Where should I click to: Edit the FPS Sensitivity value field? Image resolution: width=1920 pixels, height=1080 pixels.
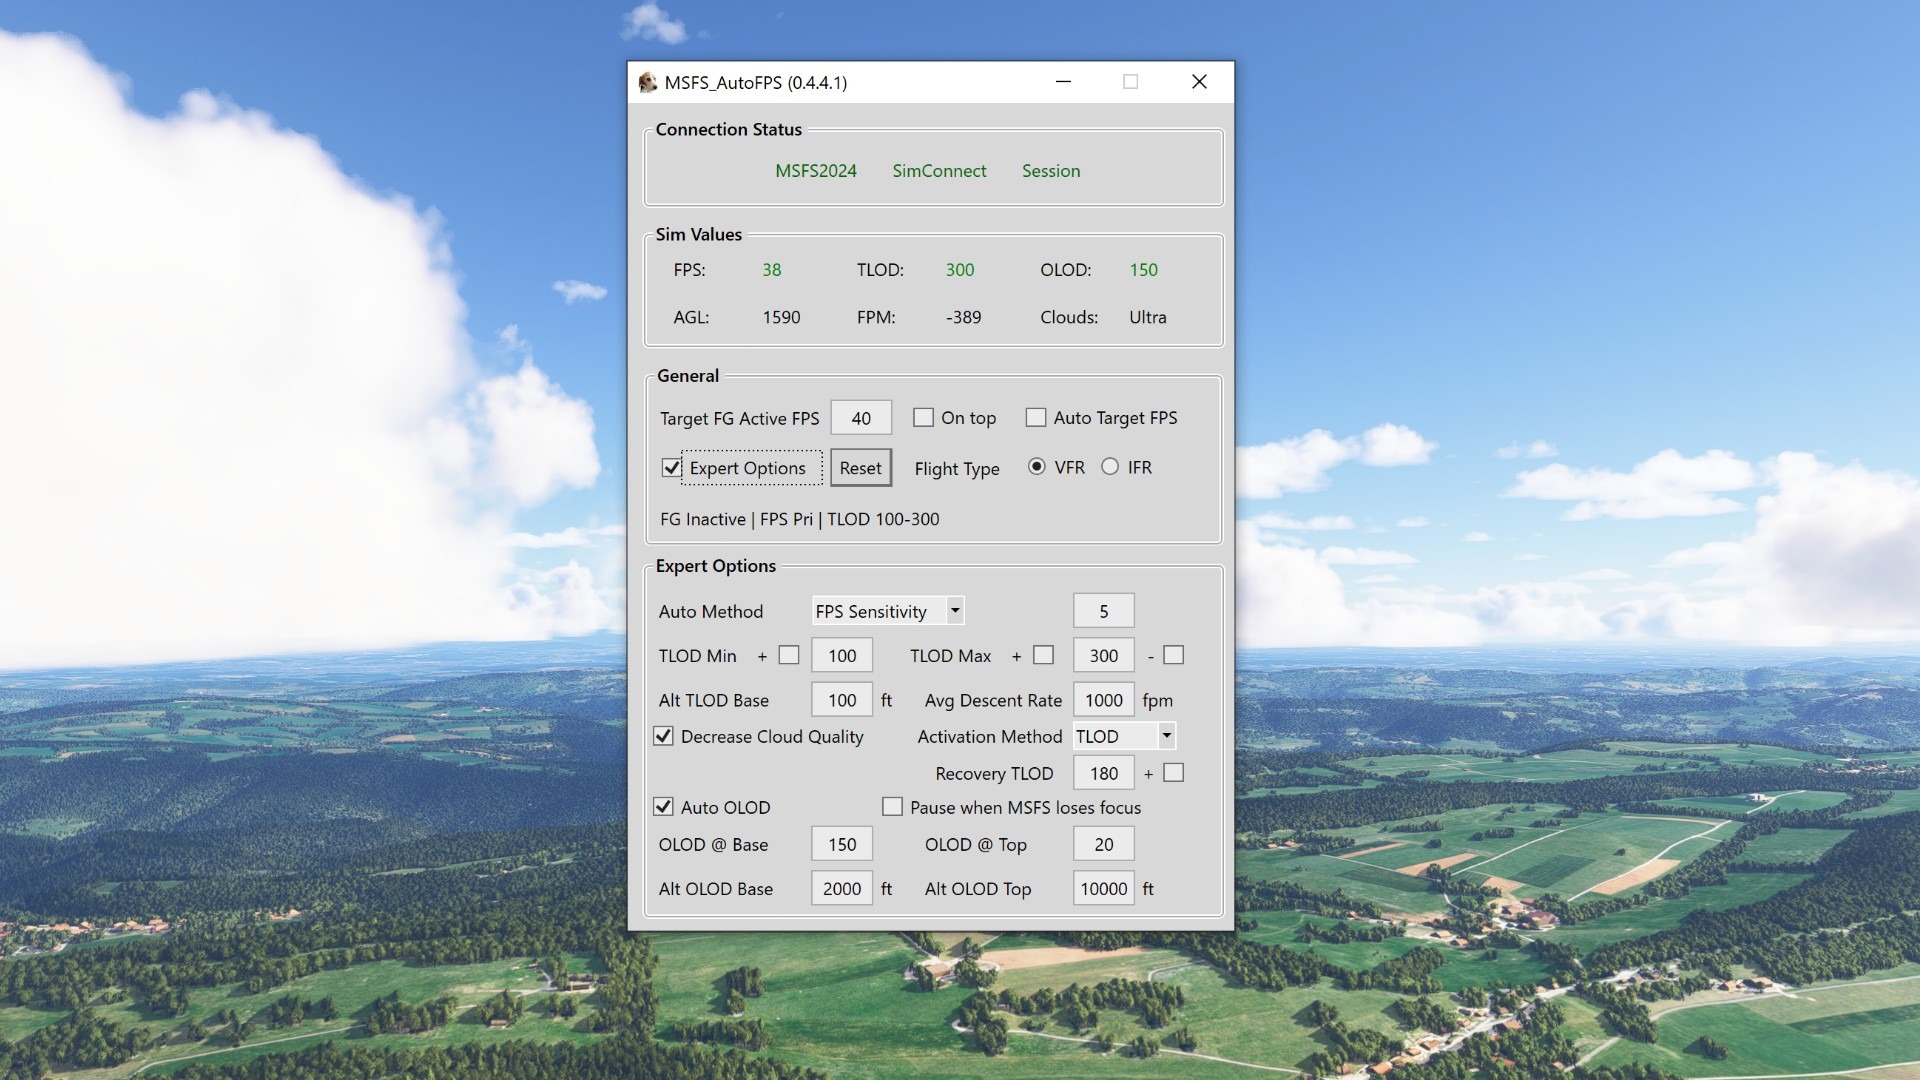pos(1104,611)
